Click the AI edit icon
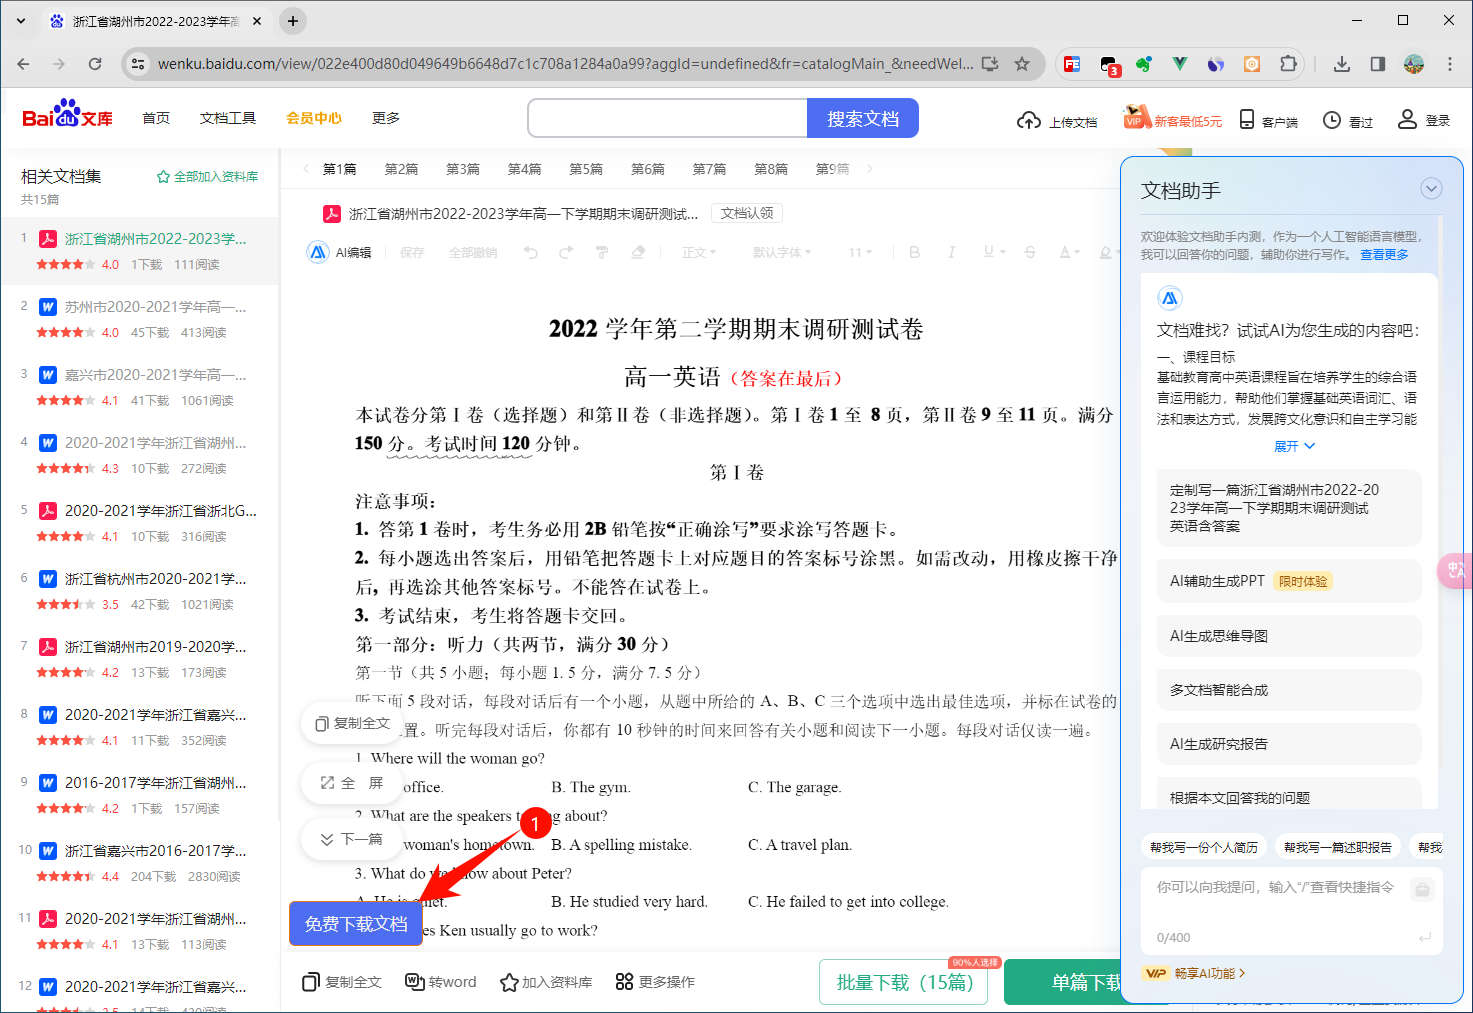1473x1013 pixels. (317, 252)
